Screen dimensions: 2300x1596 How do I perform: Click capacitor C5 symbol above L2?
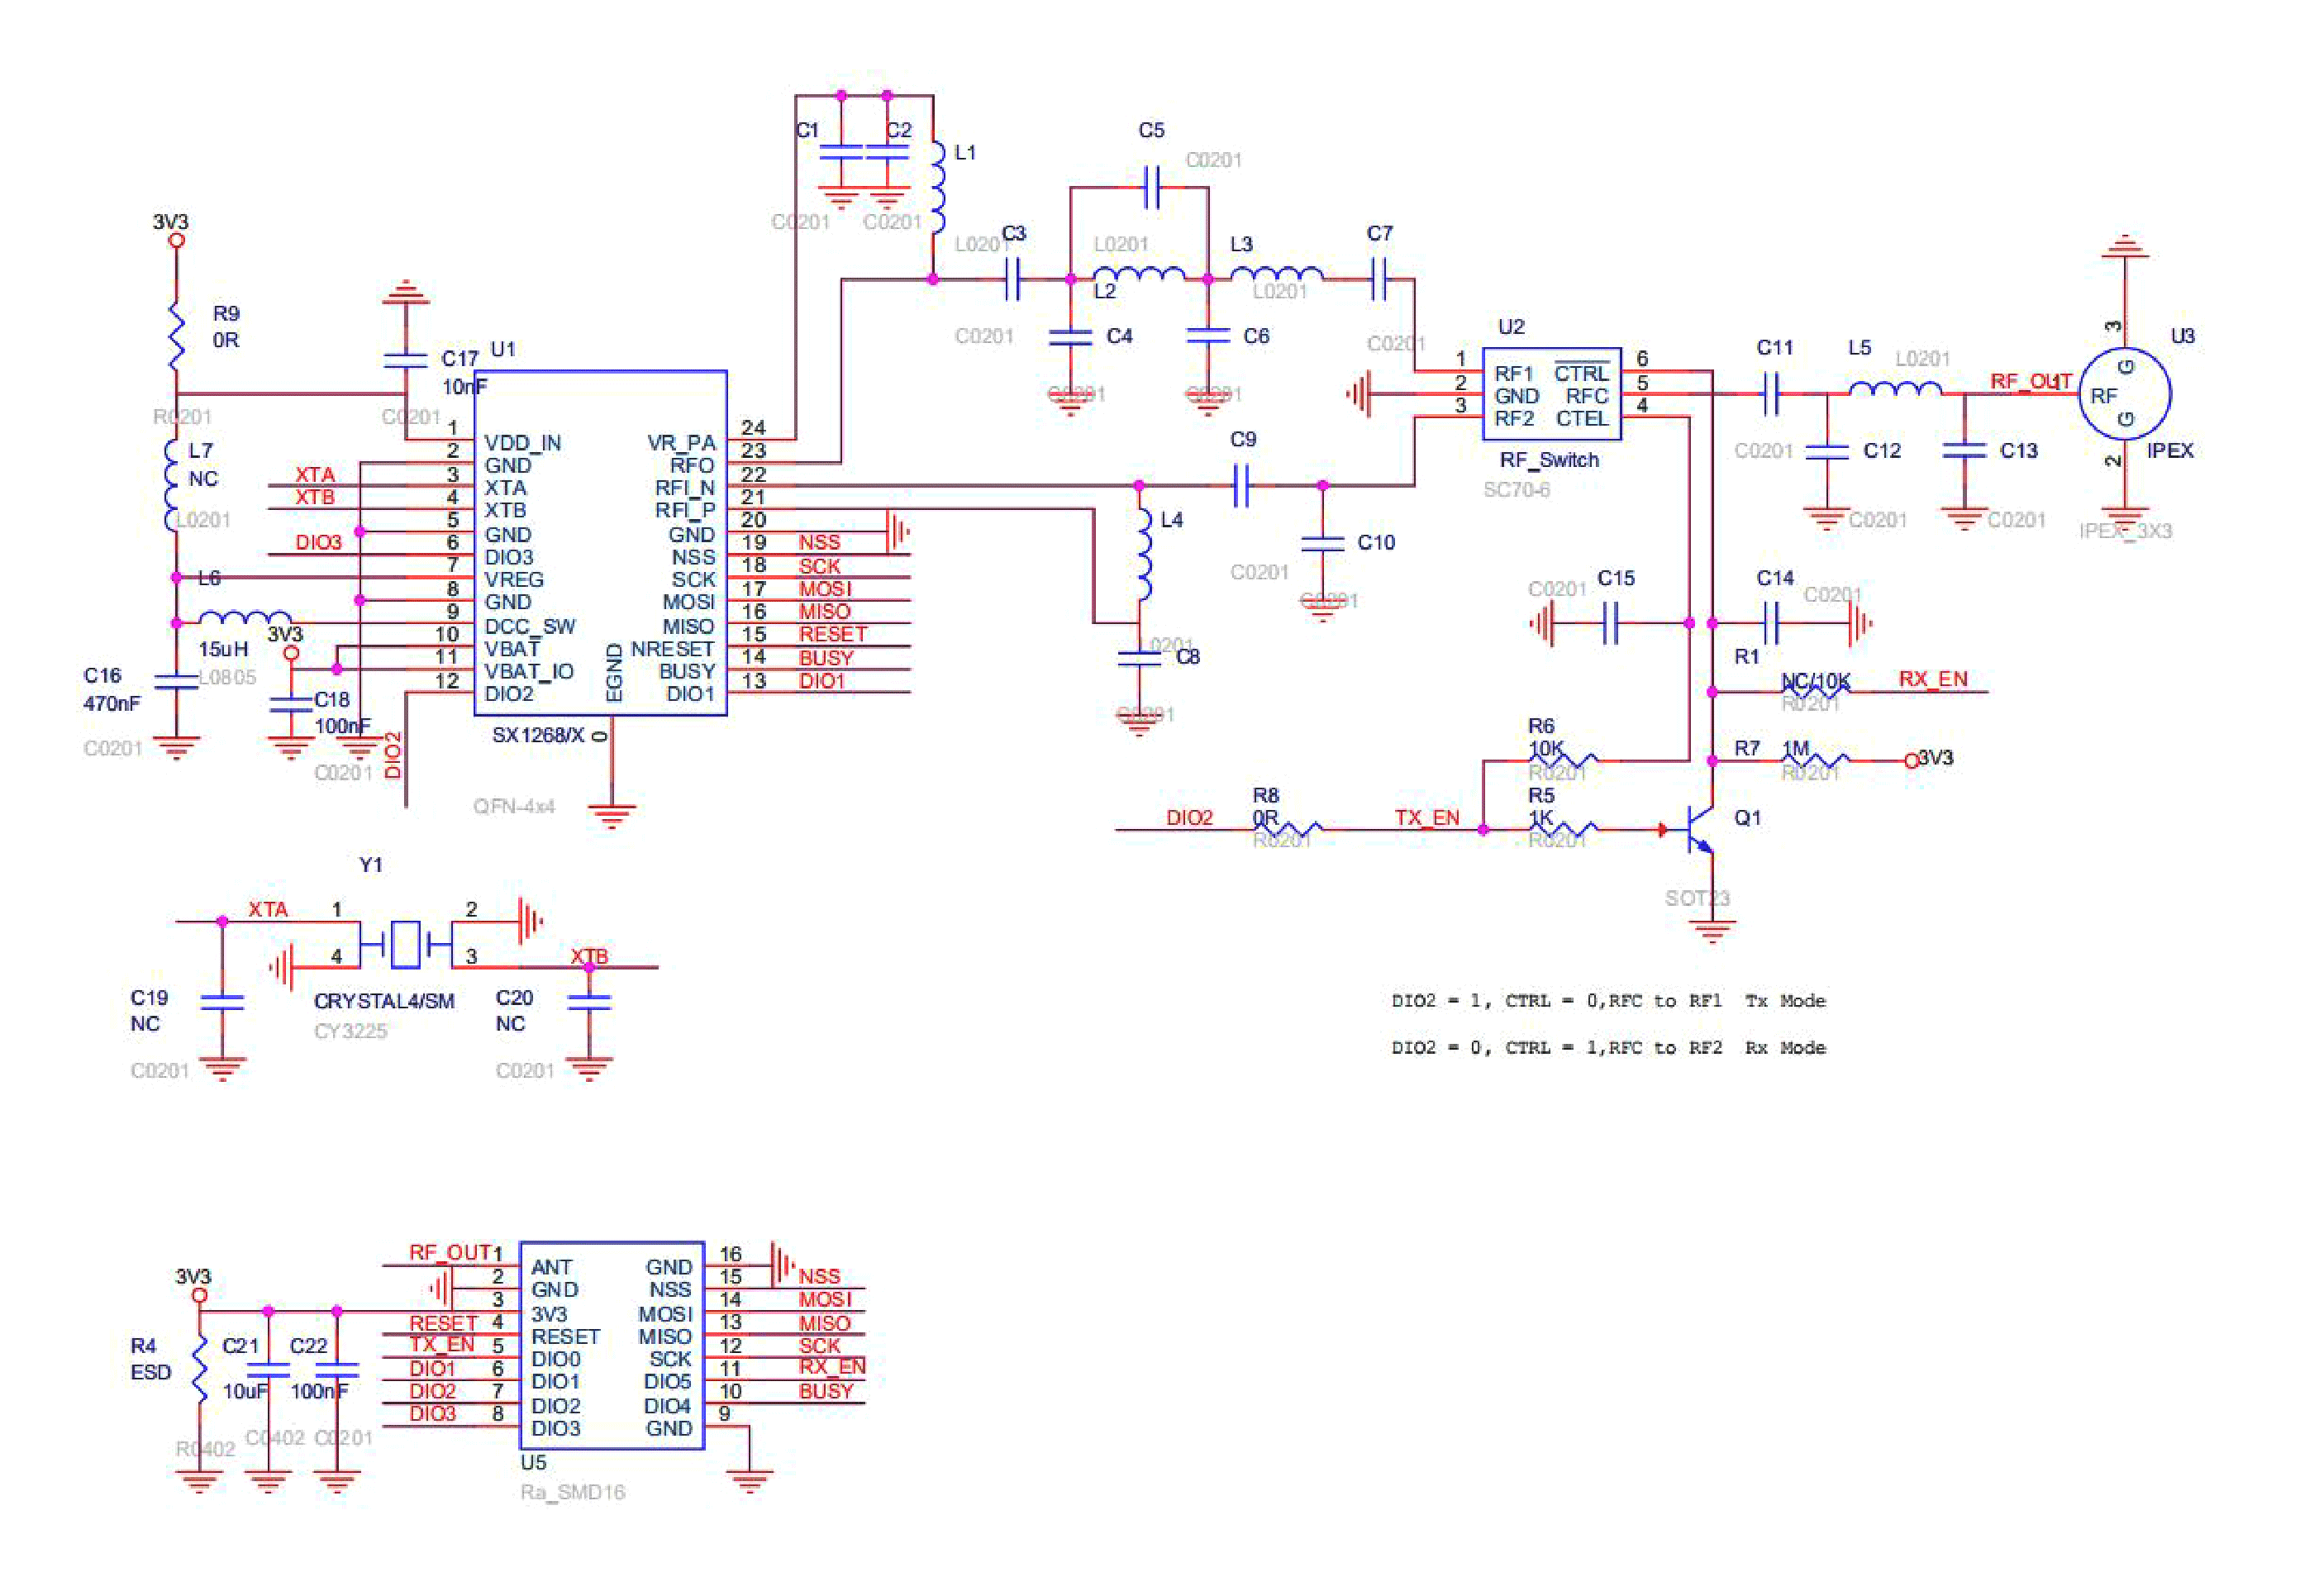1151,187
